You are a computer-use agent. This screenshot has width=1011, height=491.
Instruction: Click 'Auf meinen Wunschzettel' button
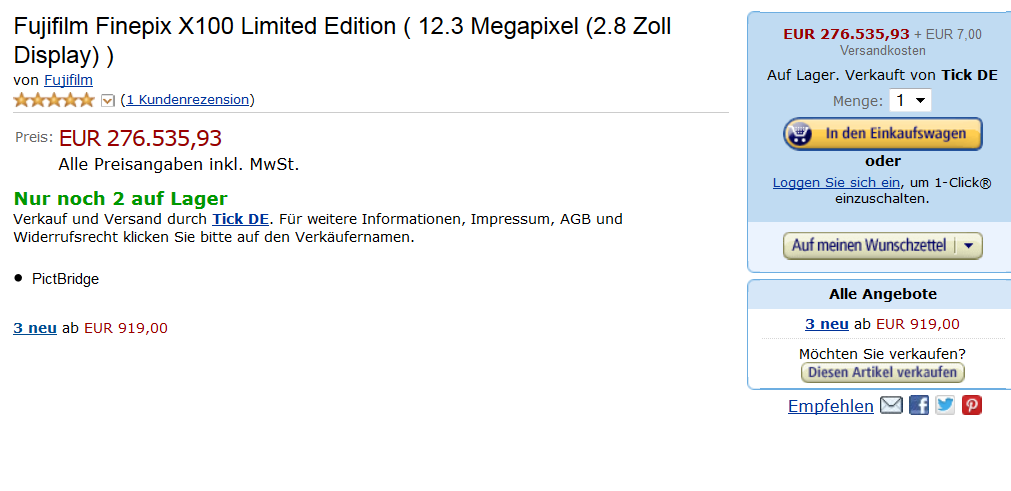point(869,246)
